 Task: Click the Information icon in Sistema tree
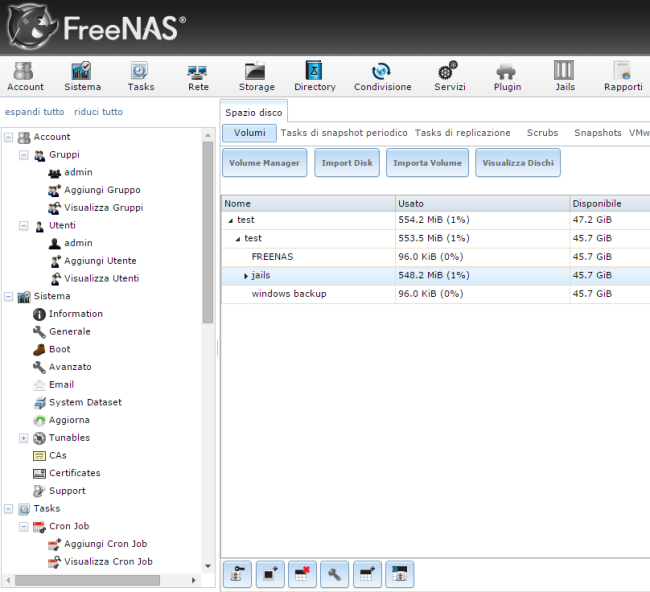tap(39, 314)
